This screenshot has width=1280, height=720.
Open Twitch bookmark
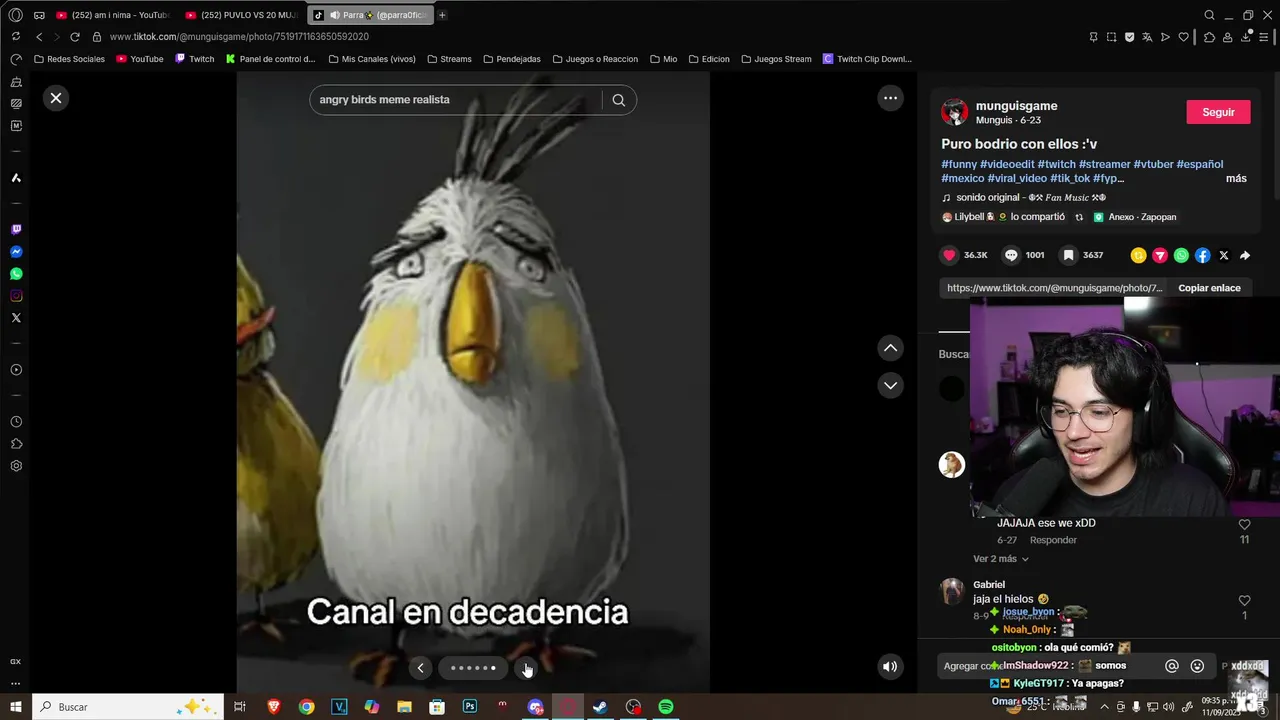click(195, 59)
